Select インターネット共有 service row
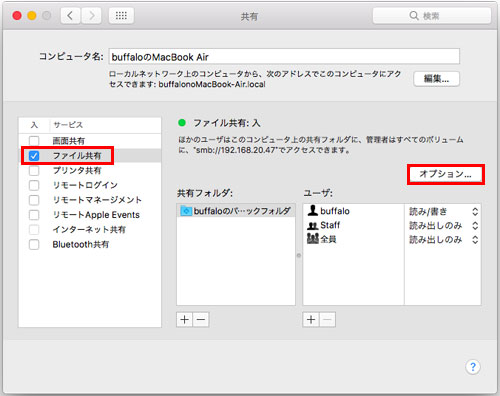Screen dimensions: 500x396 90,229
